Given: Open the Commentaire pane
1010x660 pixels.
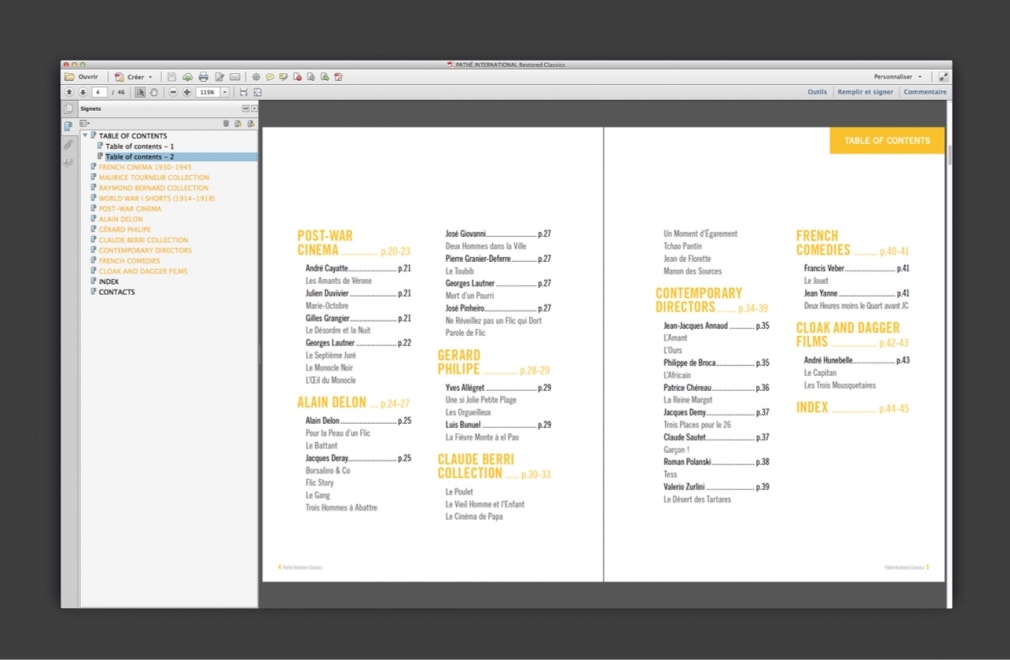Looking at the screenshot, I should (x=924, y=92).
